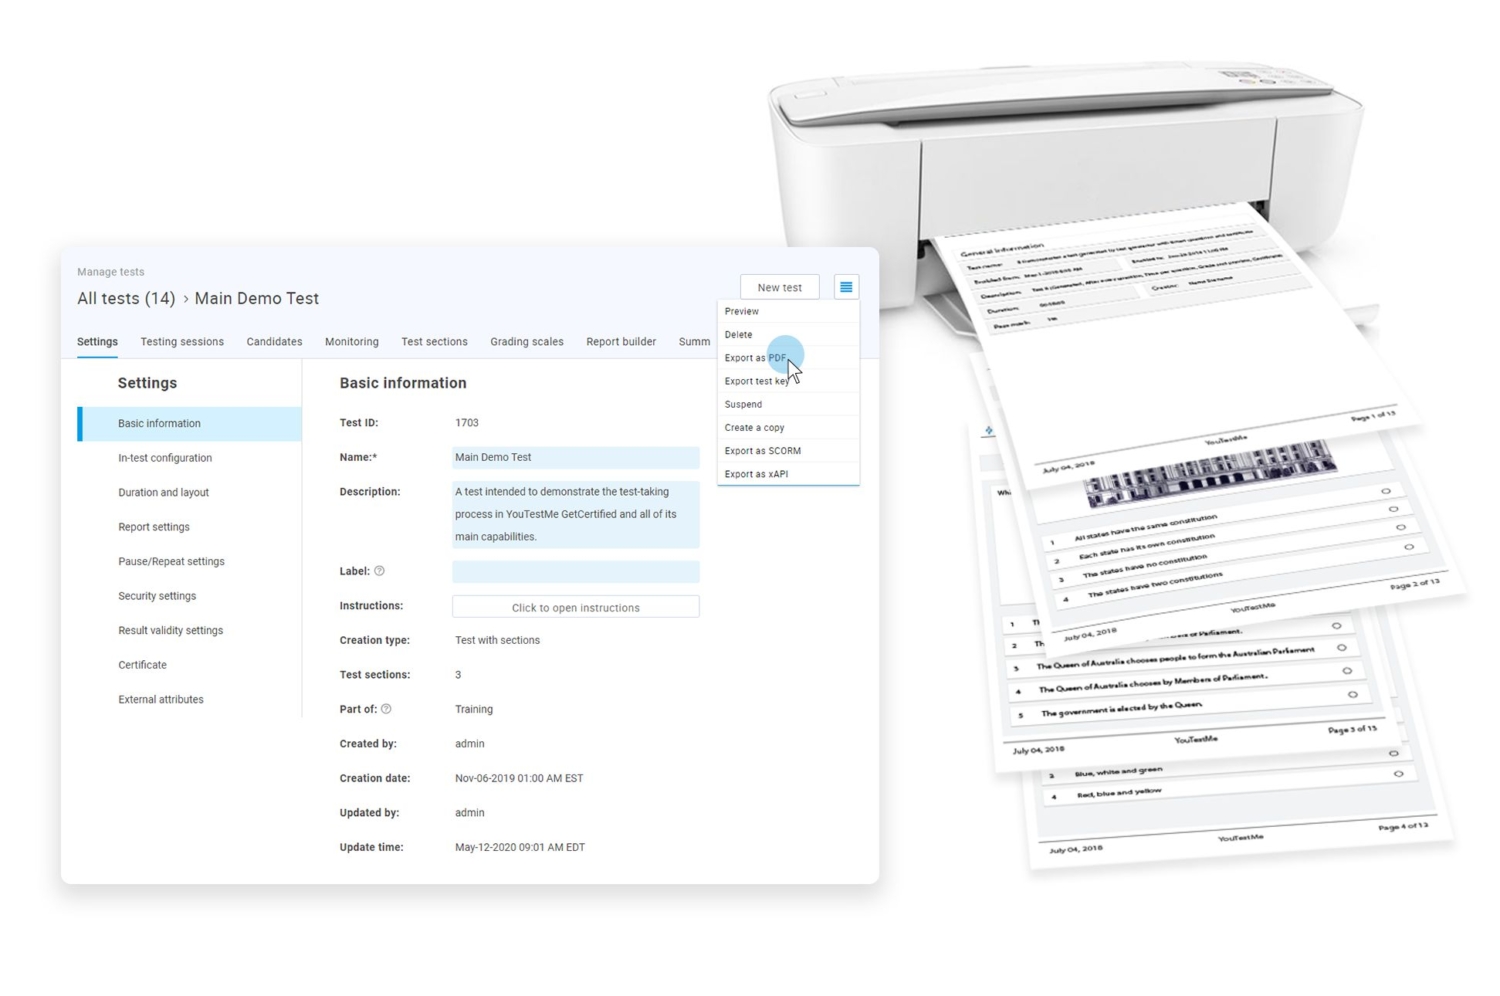Choose Export test key option

(756, 380)
